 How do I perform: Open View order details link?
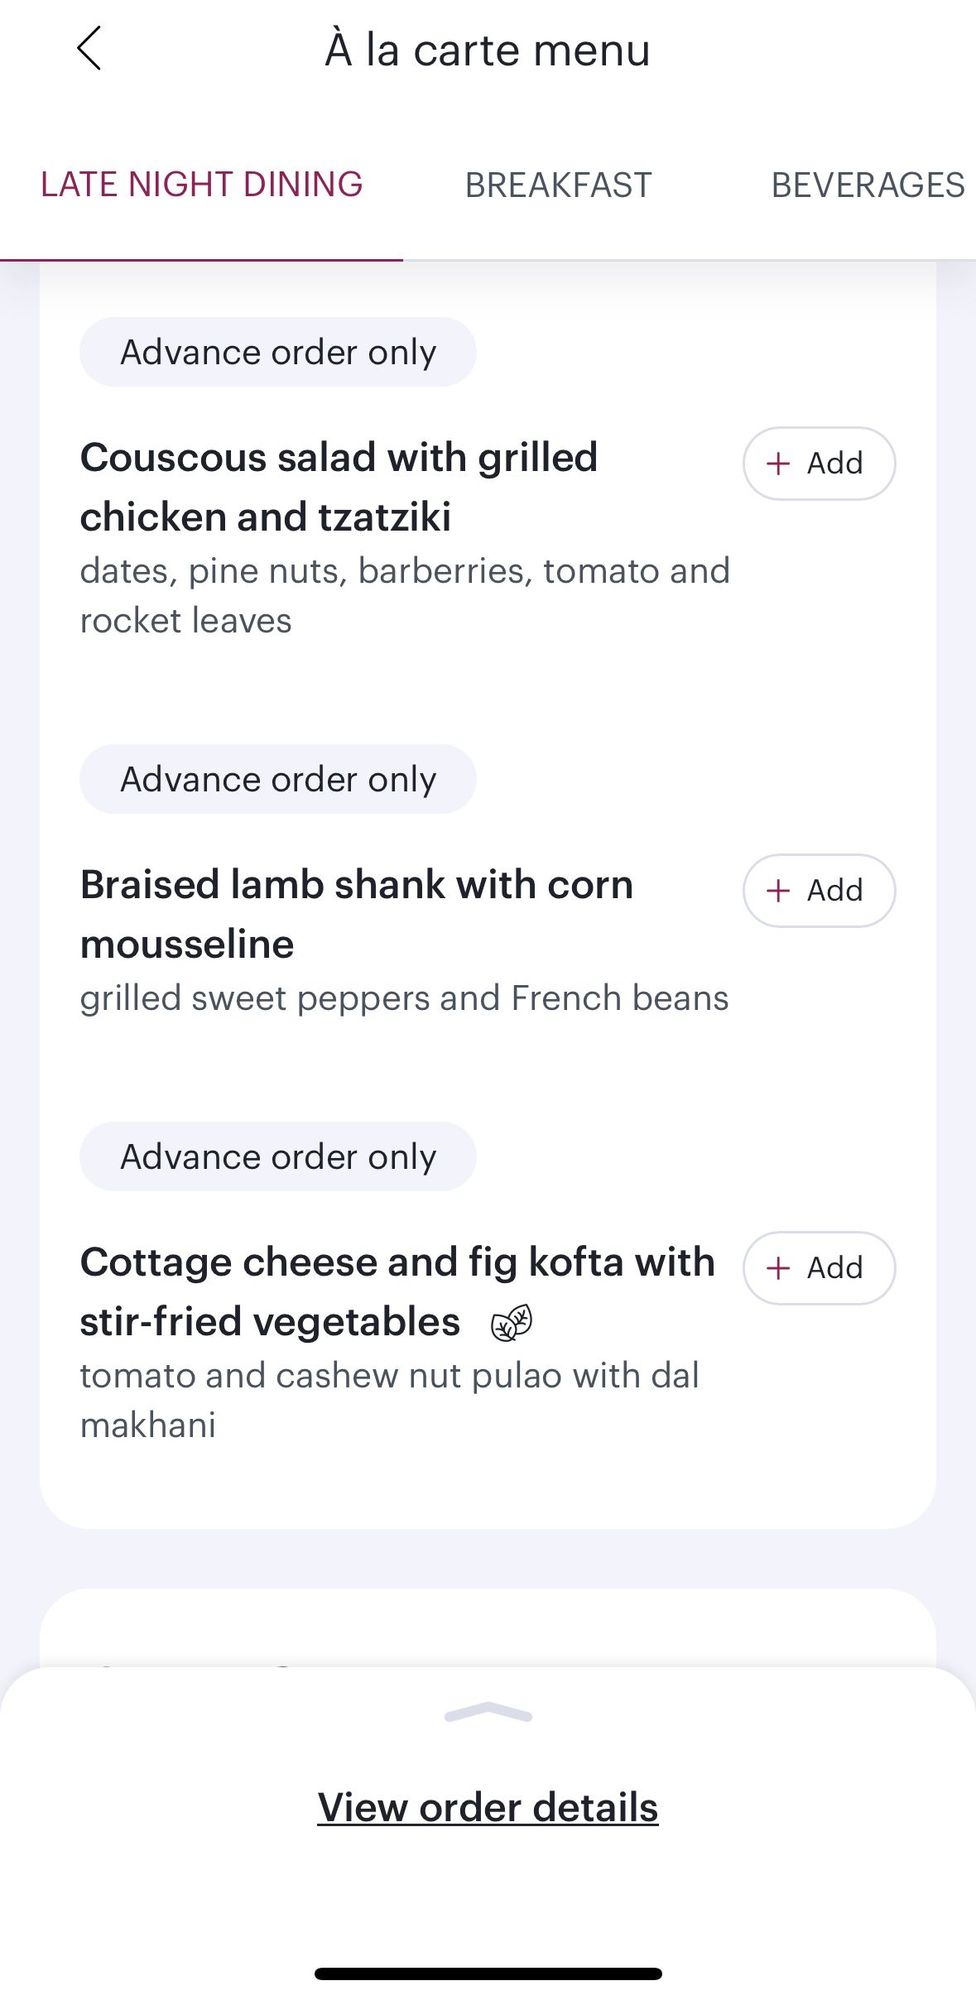(488, 1807)
